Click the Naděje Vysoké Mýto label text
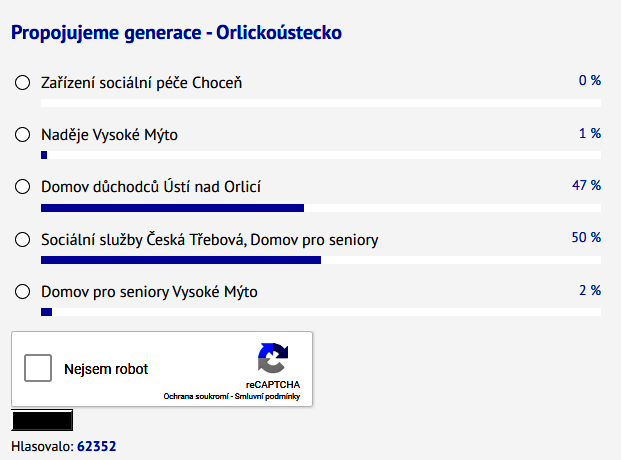 tap(109, 135)
